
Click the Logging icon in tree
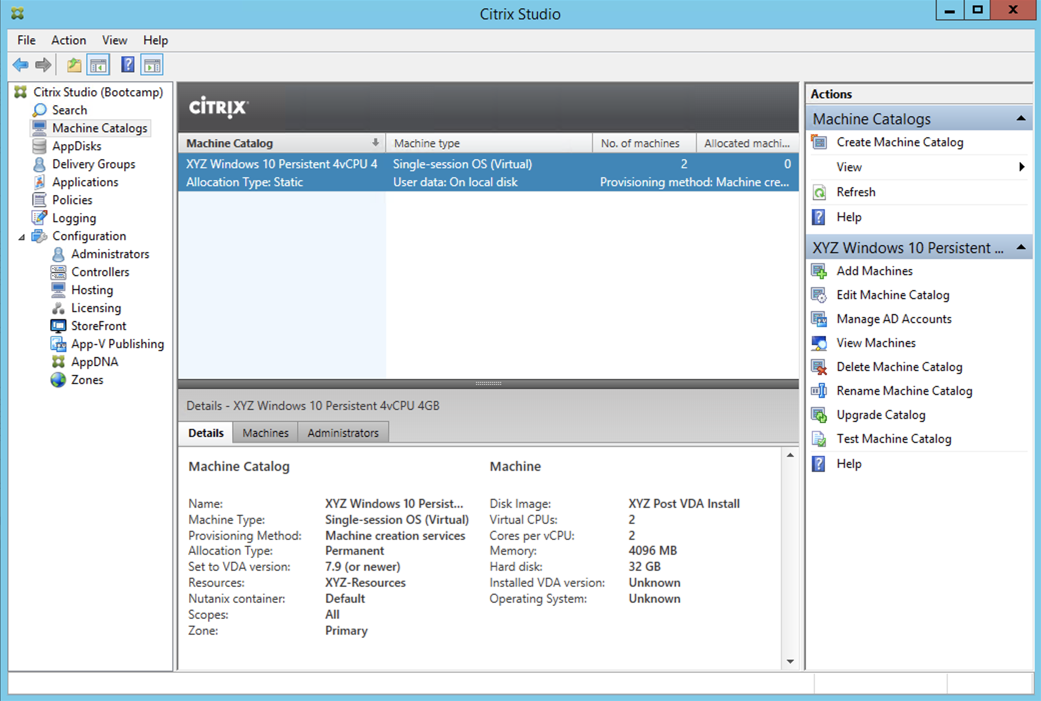[40, 218]
